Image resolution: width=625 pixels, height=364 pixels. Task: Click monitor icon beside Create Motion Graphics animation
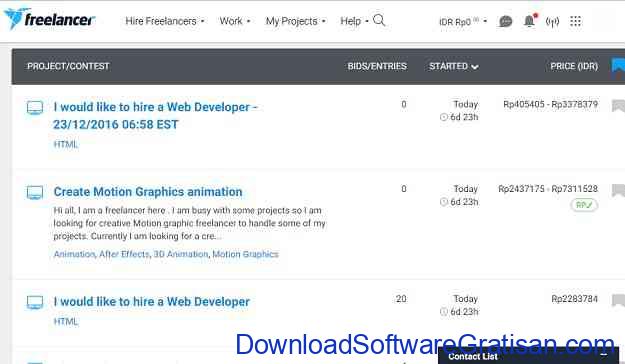[35, 193]
